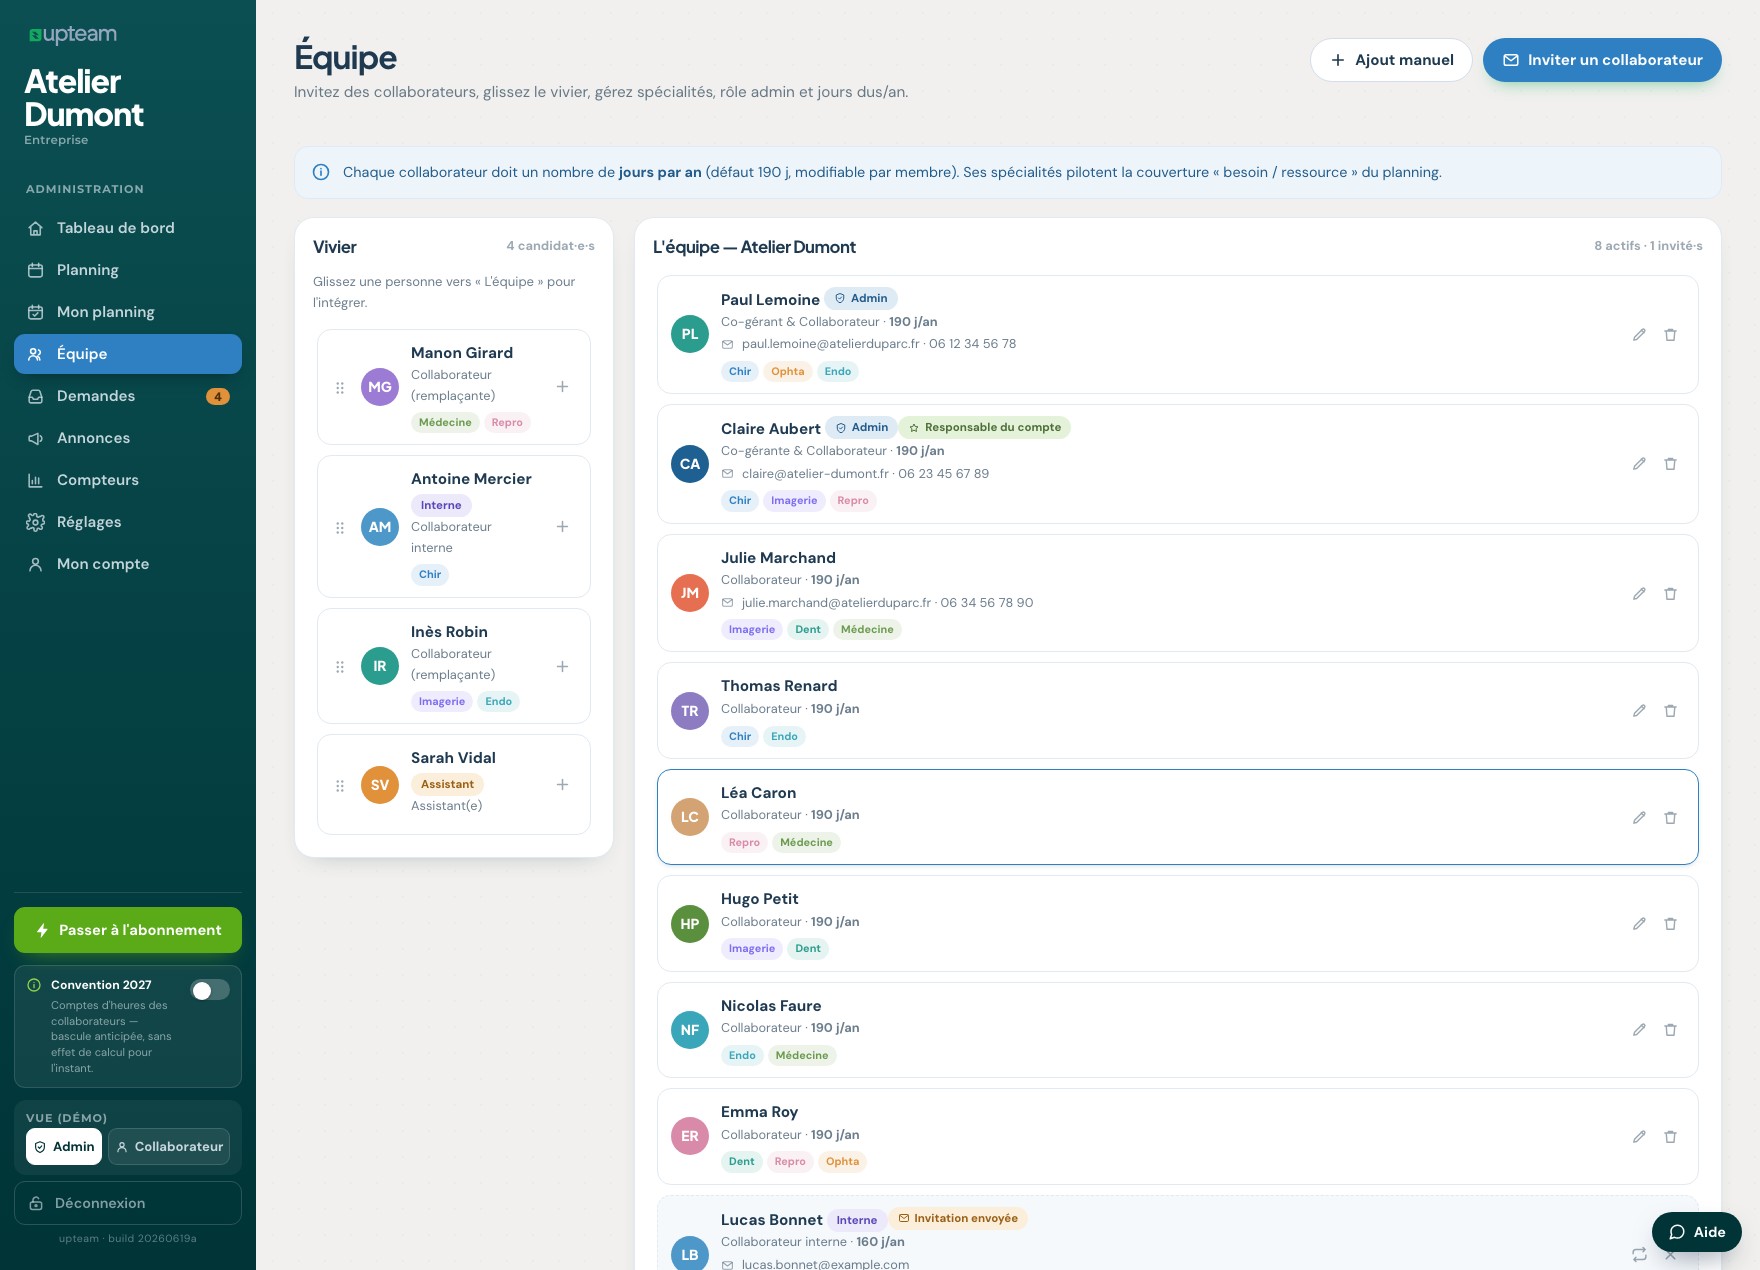Open the edit pencil for Hugo Petit

pos(1639,924)
